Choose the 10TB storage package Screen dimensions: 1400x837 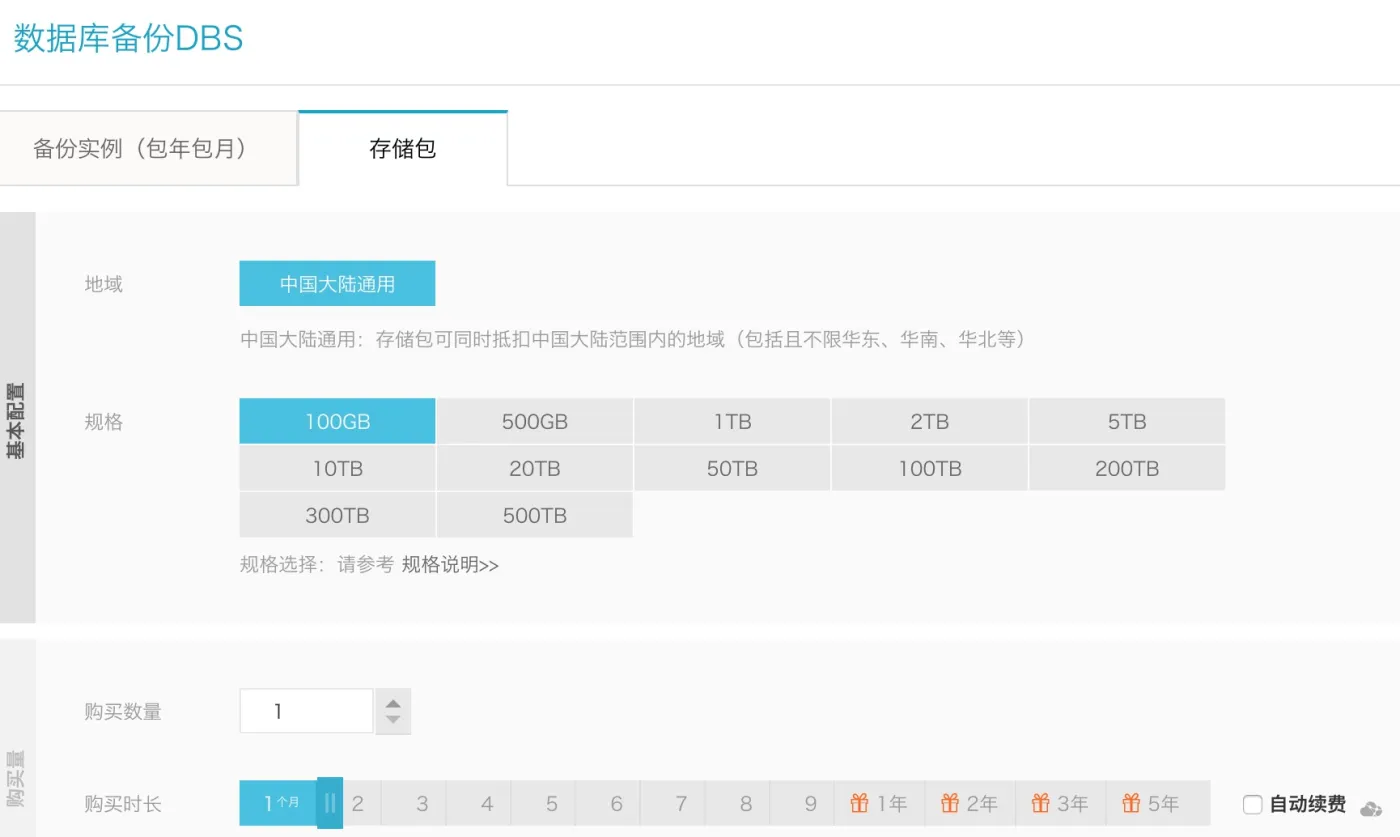tap(337, 468)
